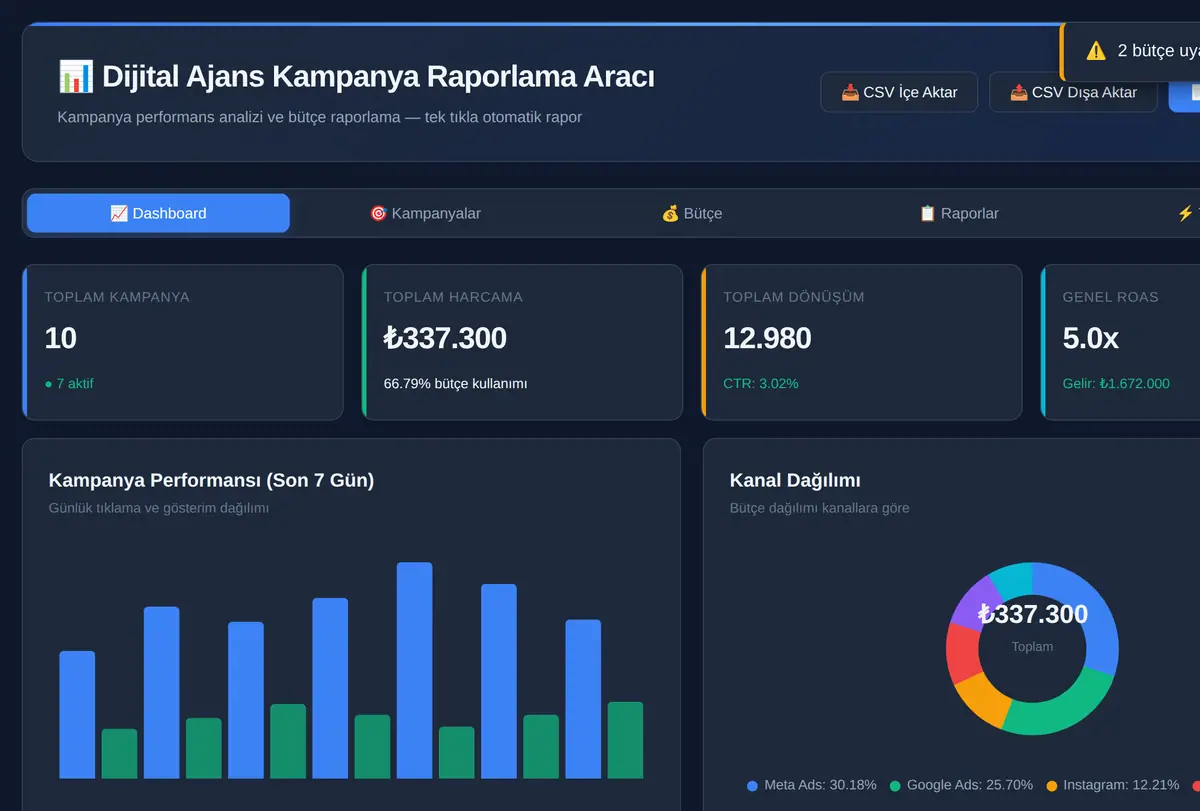Click the tallest blue bar in performance chart

pos(415,670)
